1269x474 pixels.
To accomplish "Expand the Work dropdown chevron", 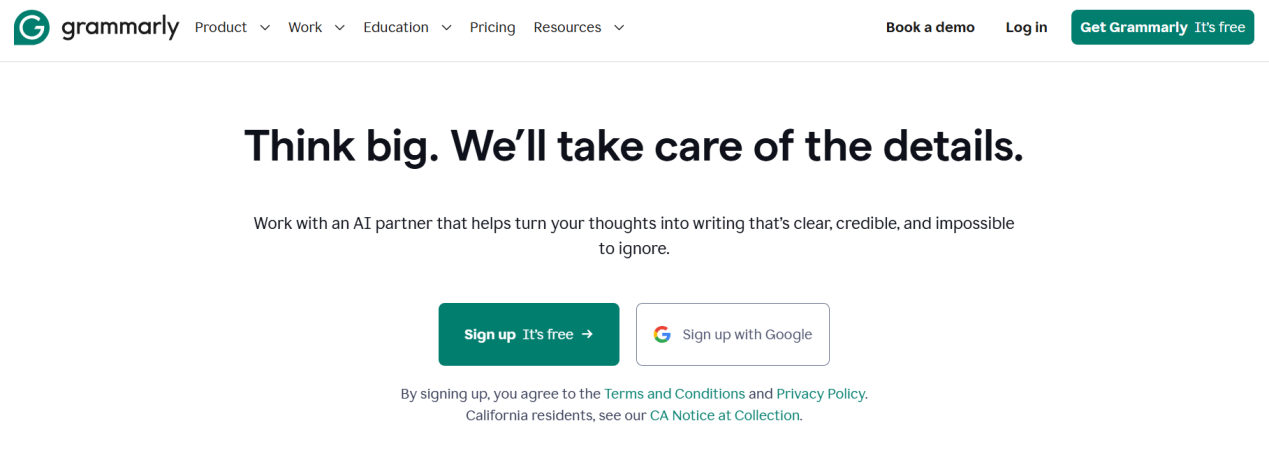I will 339,28.
